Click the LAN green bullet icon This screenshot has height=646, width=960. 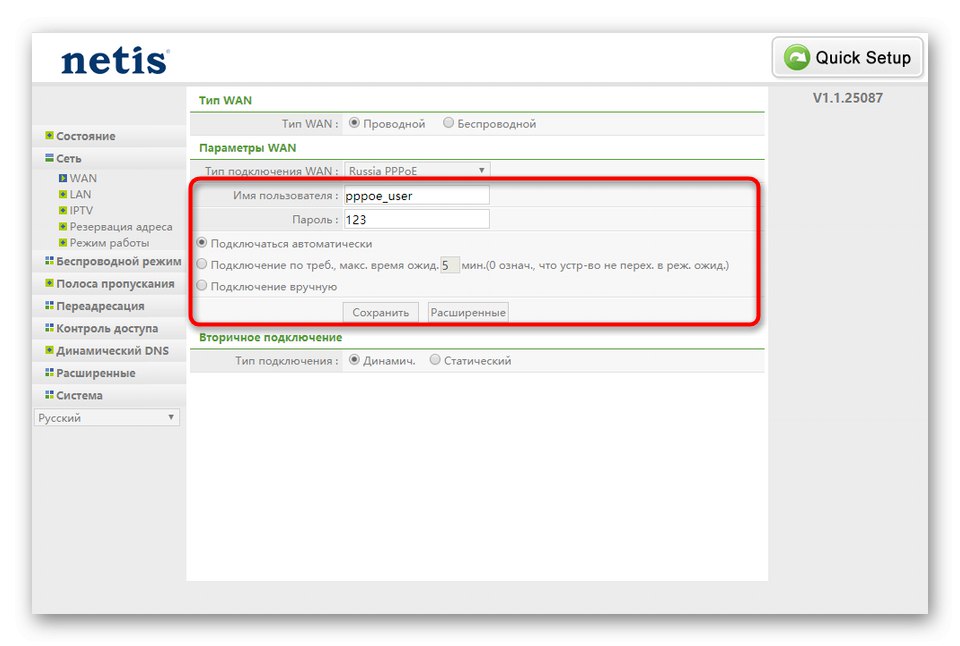62,194
